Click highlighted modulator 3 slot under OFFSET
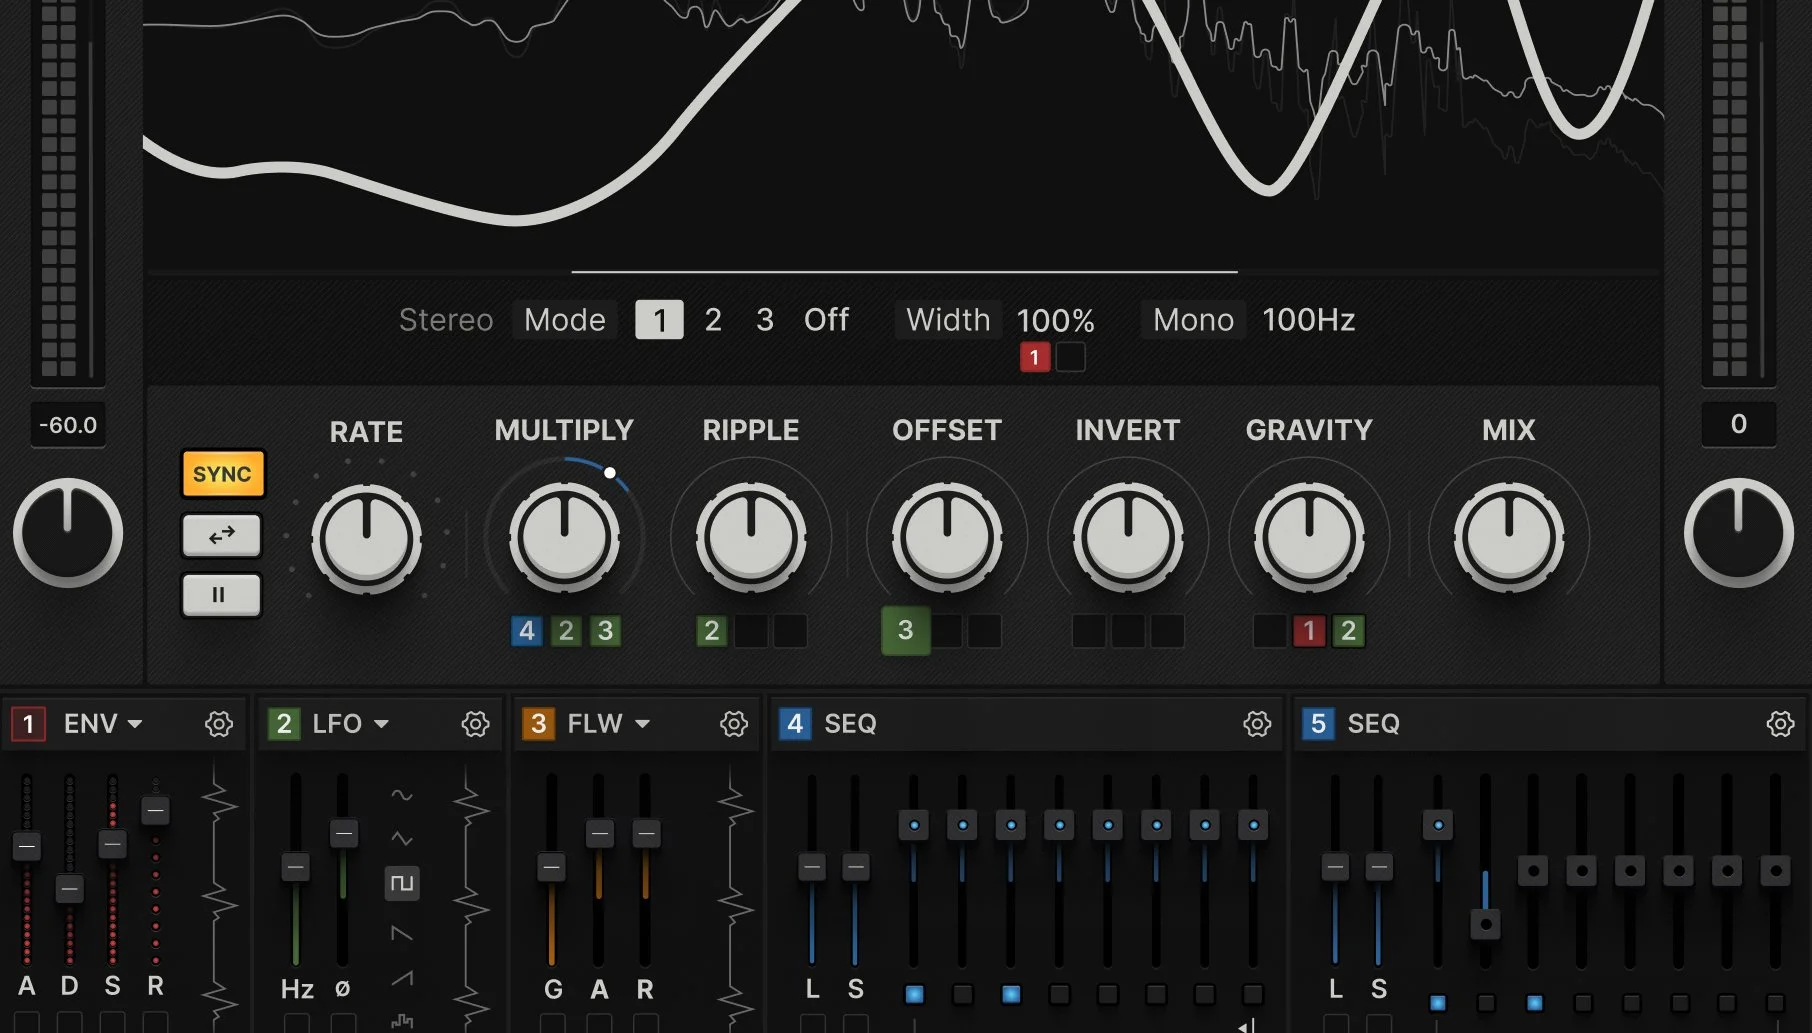Image resolution: width=1812 pixels, height=1033 pixels. pyautogui.click(x=905, y=631)
